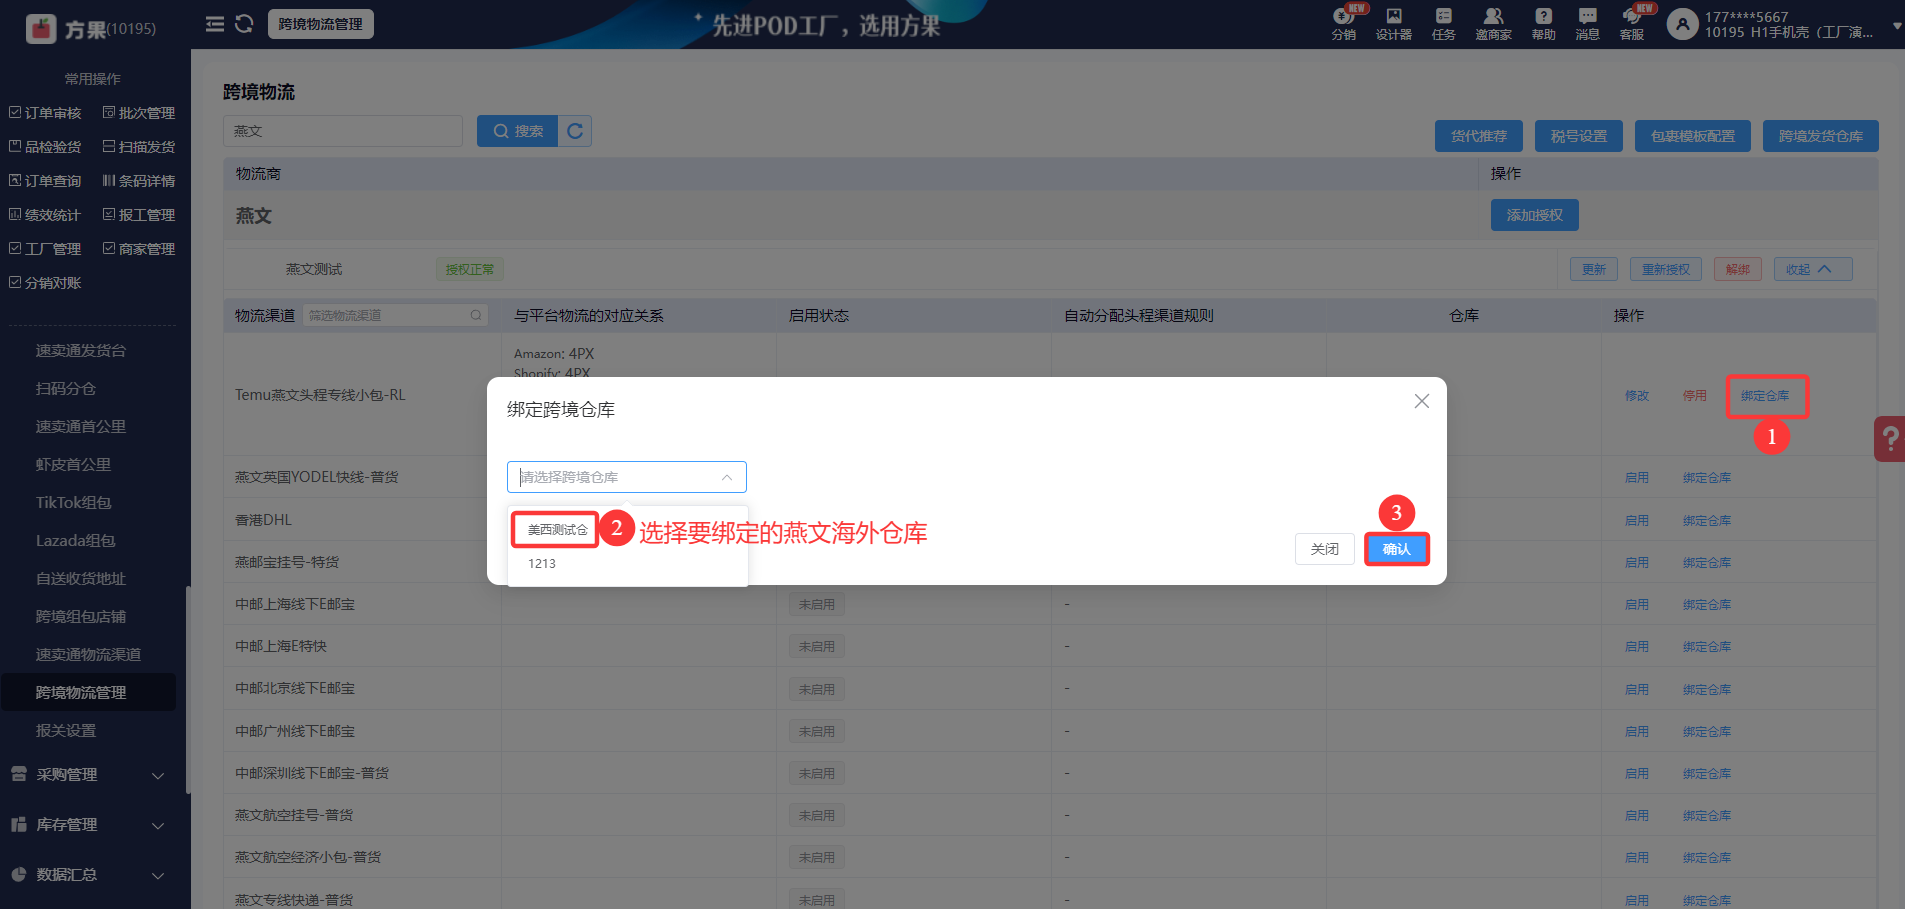Click search icon in 筛选物流渠道 filter
This screenshot has height=909, width=1905.
[476, 315]
